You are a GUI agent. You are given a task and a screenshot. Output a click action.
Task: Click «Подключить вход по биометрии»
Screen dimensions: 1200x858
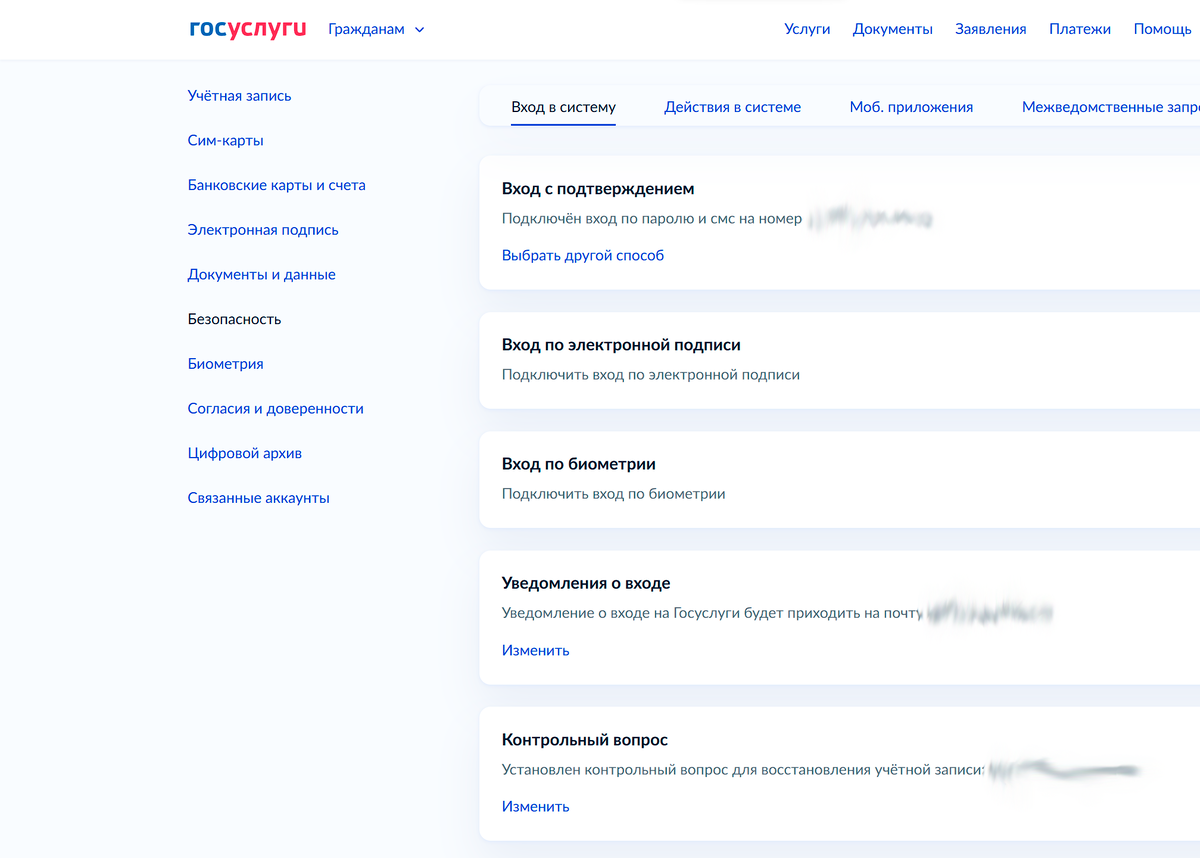coord(614,493)
